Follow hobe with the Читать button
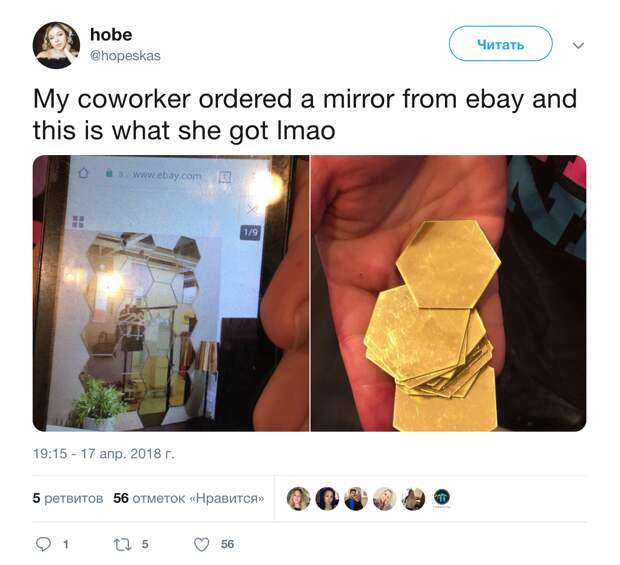This screenshot has width=620, height=565. coord(500,43)
